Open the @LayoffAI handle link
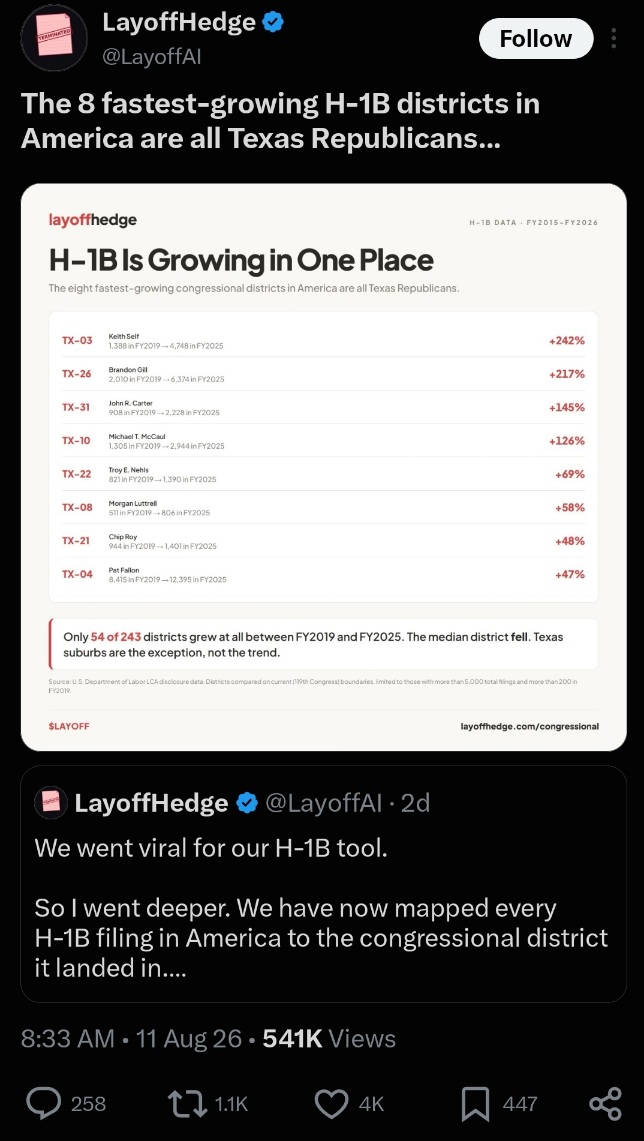This screenshot has width=644, height=1141. pos(151,56)
